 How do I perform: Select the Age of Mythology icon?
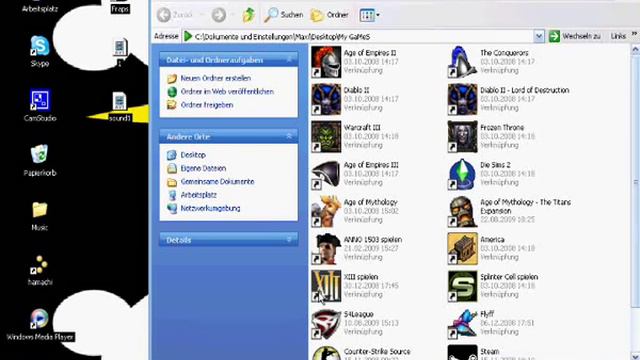tap(326, 211)
